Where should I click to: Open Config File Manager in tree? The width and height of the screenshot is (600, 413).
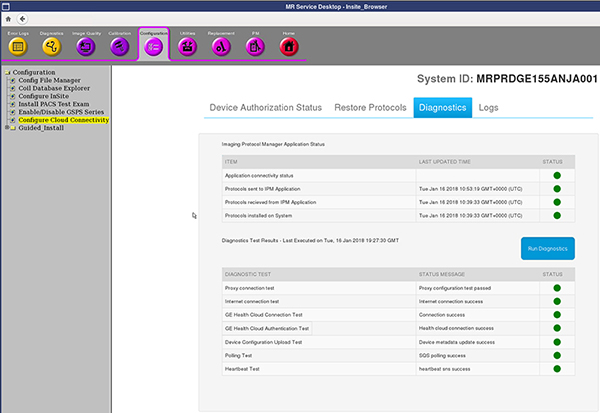pyautogui.click(x=51, y=82)
